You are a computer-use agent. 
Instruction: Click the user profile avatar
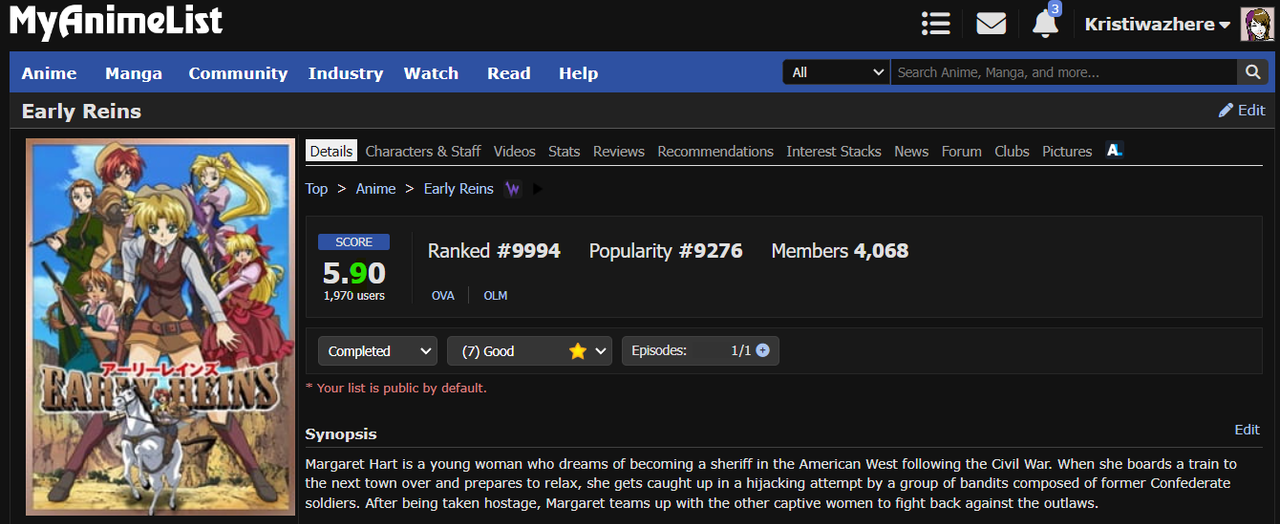coord(1257,24)
